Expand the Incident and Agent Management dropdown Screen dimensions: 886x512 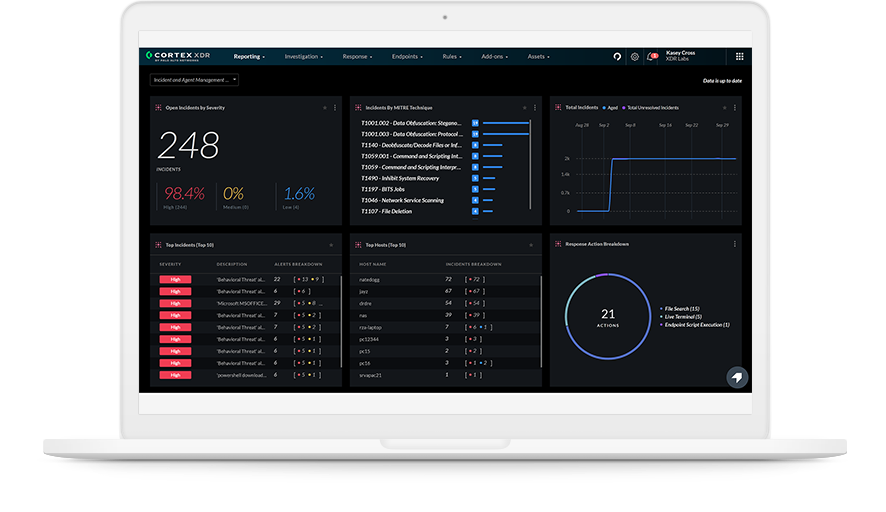pyautogui.click(x=194, y=80)
